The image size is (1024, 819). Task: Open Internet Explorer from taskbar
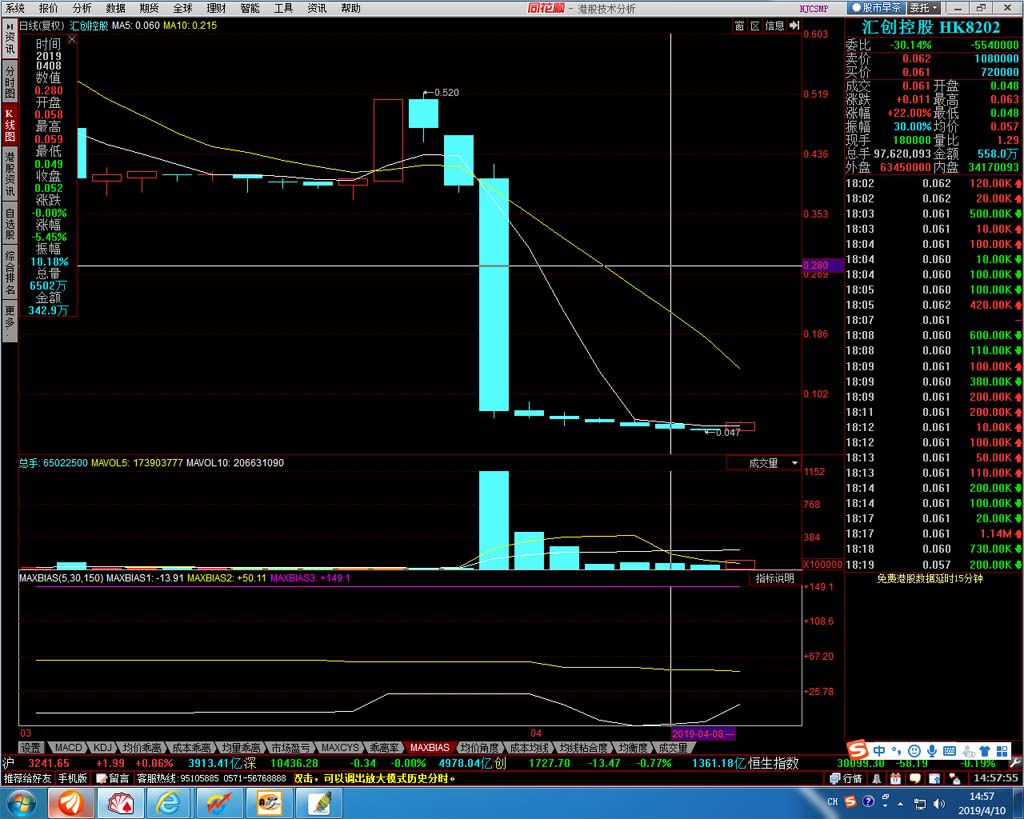[x=168, y=803]
